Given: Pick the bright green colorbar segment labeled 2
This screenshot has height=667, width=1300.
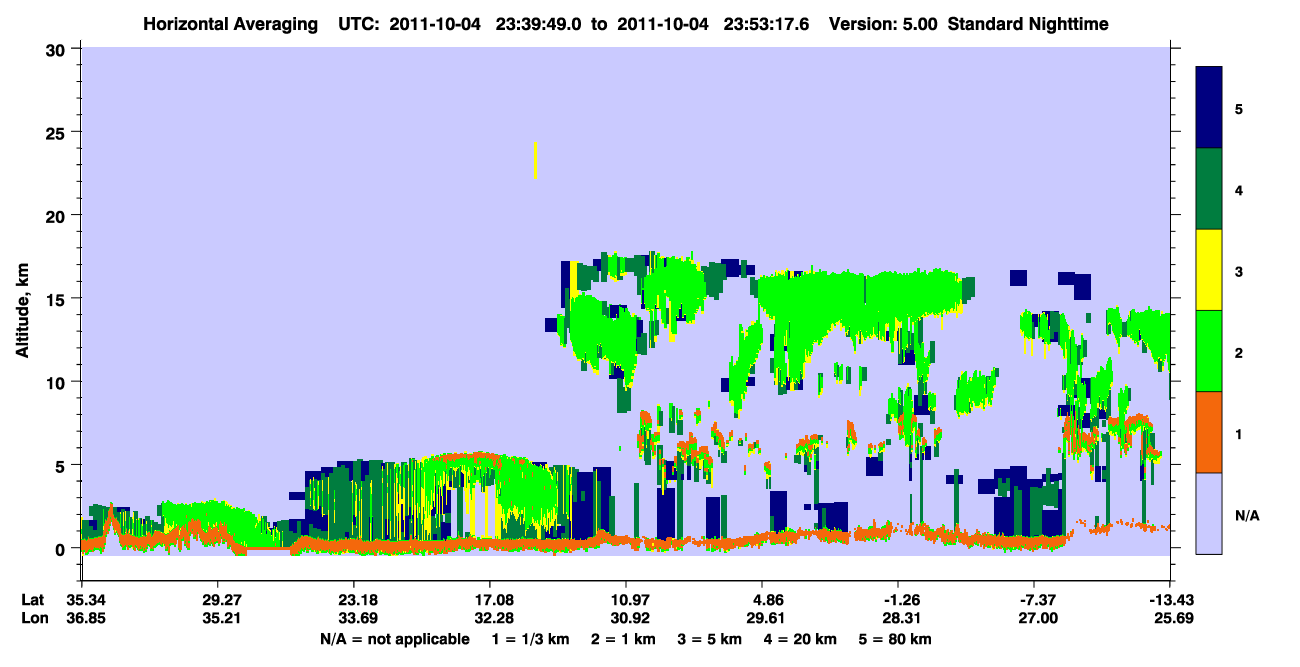Looking at the screenshot, I should 1209,351.
